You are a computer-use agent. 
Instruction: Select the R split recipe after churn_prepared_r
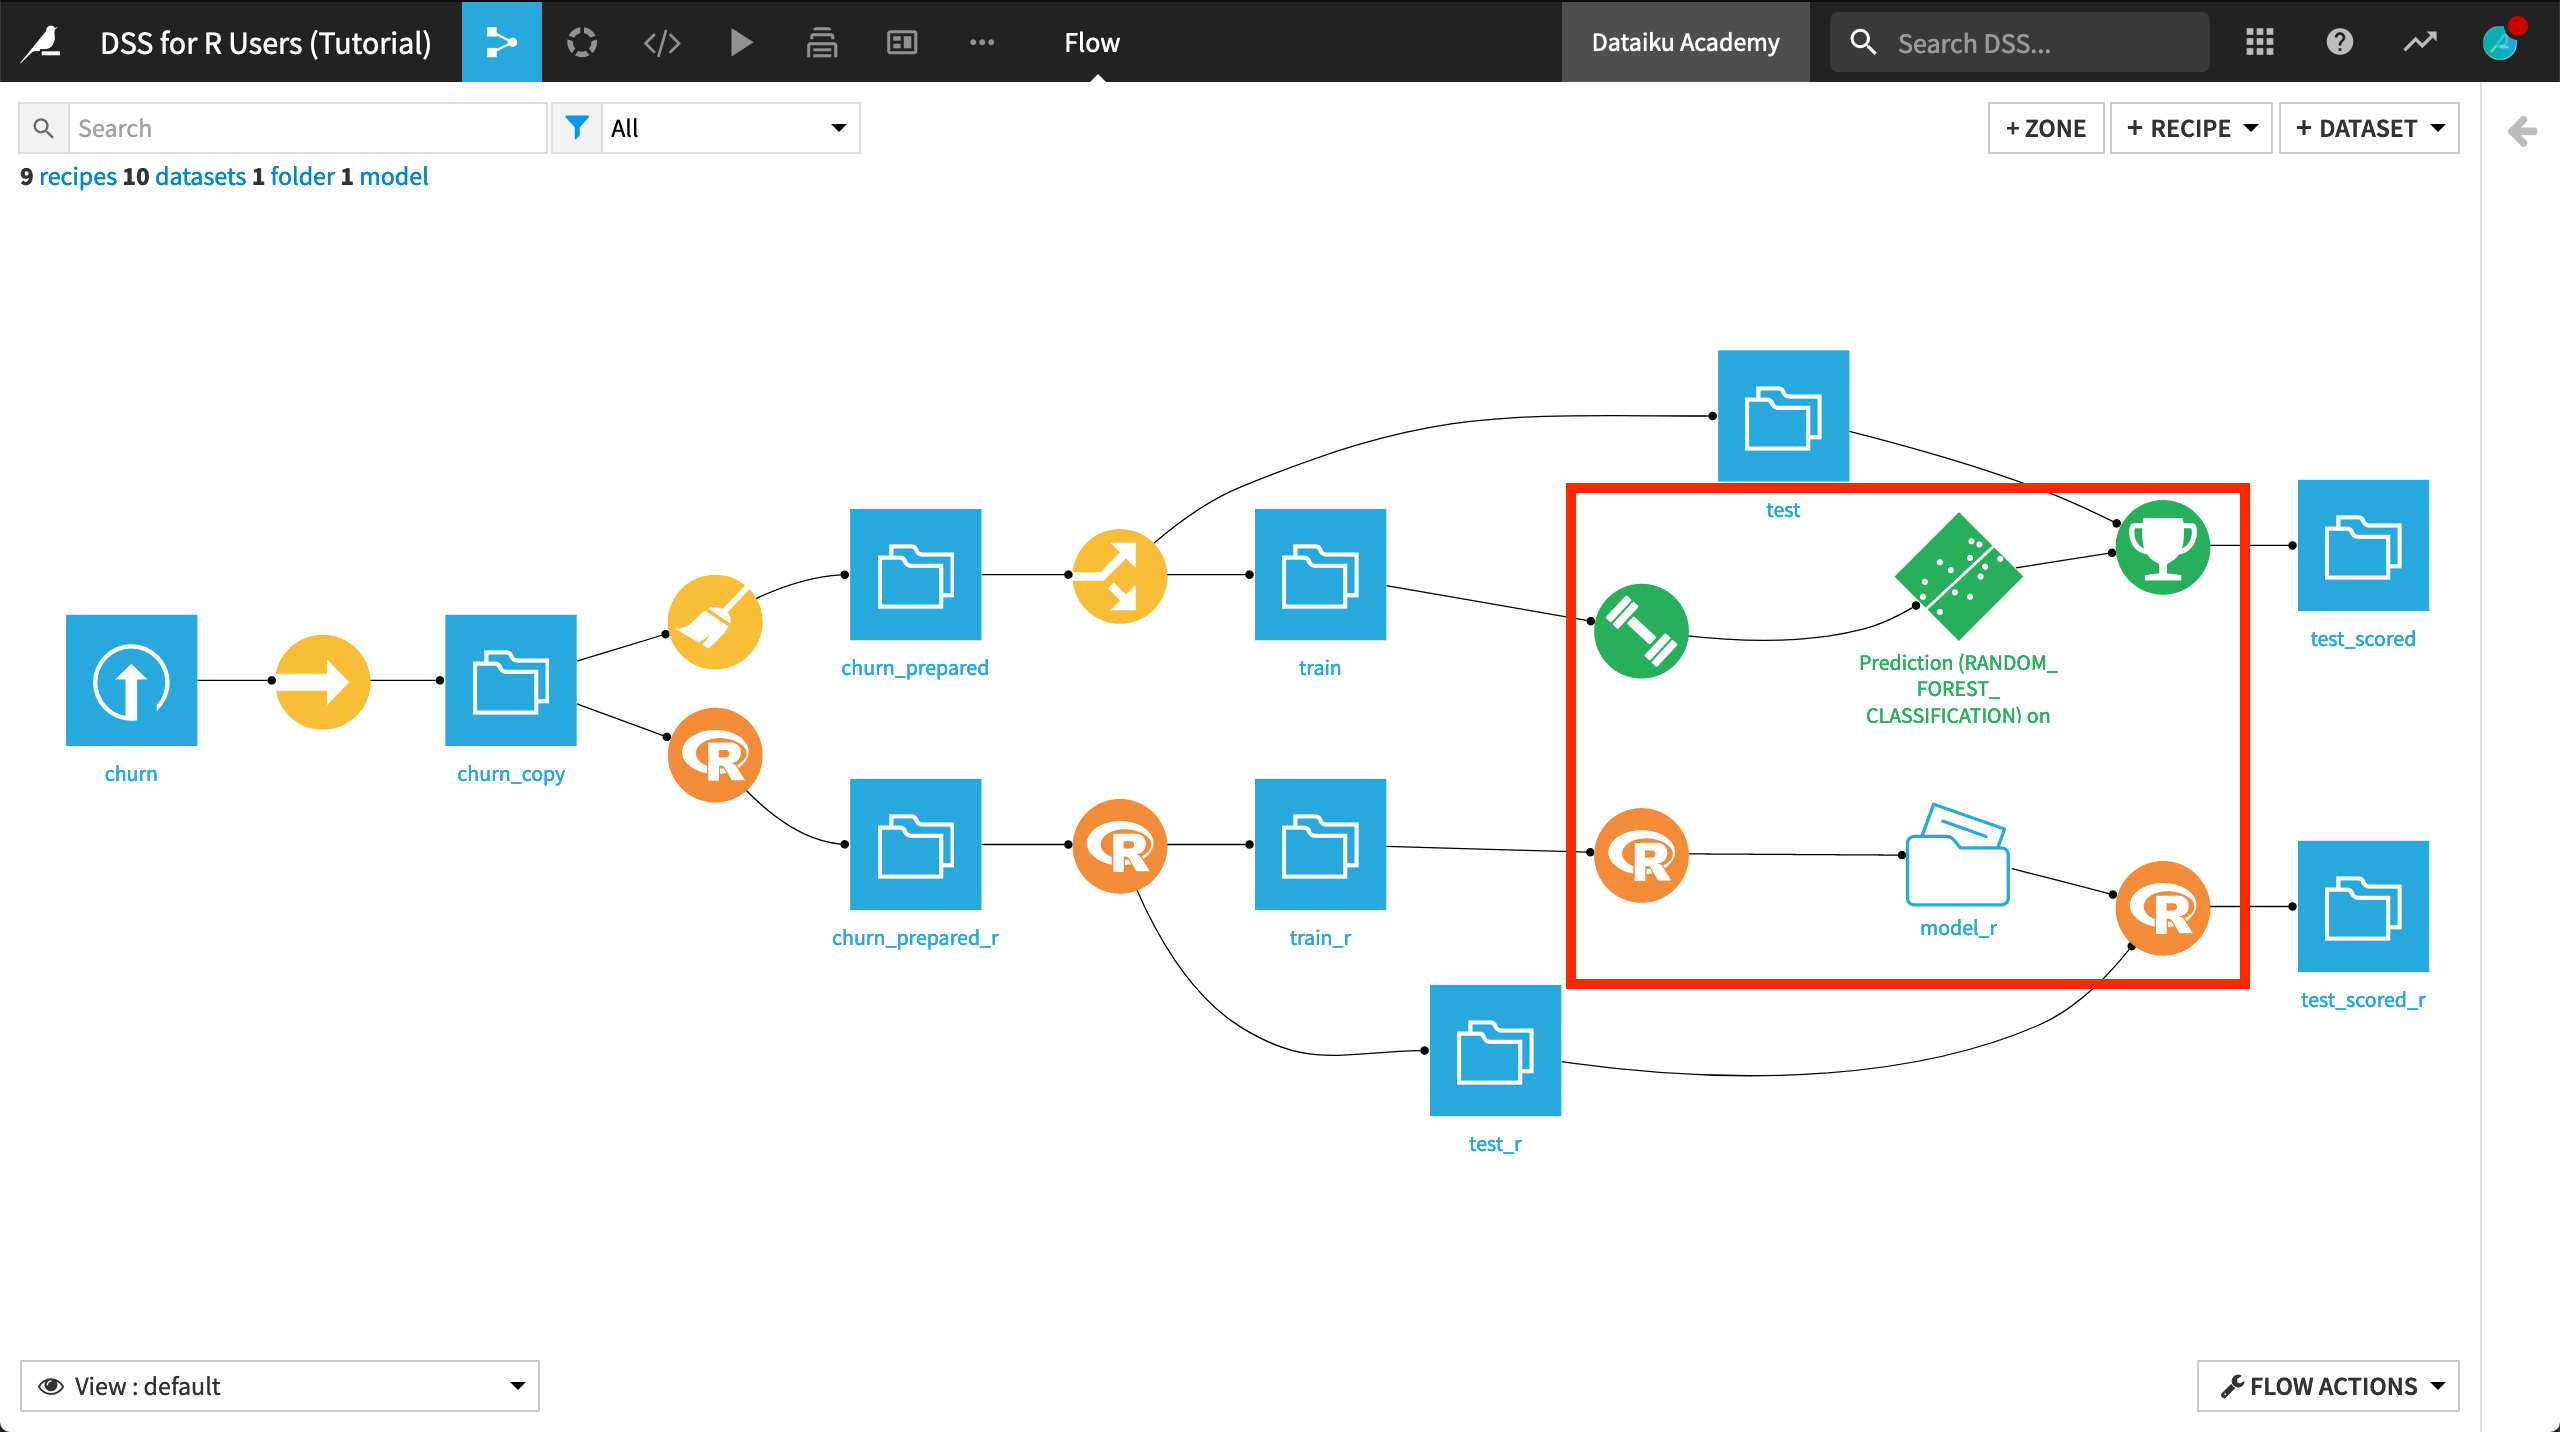[x=1120, y=846]
